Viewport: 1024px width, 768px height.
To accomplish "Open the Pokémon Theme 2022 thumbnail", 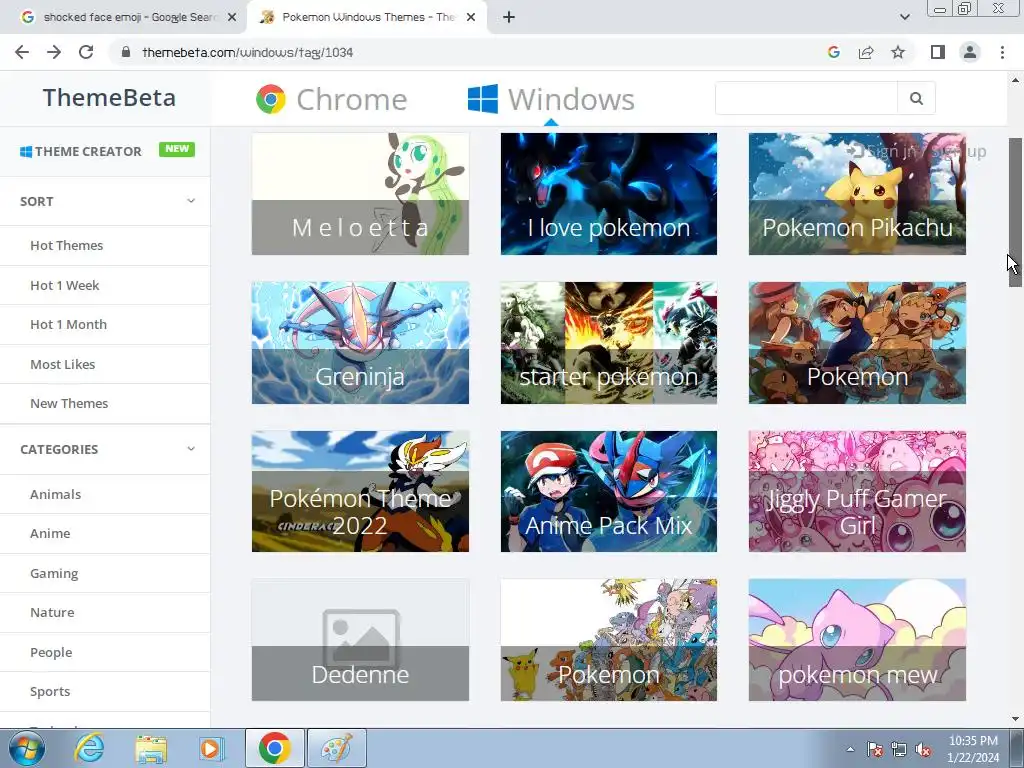I will 360,491.
